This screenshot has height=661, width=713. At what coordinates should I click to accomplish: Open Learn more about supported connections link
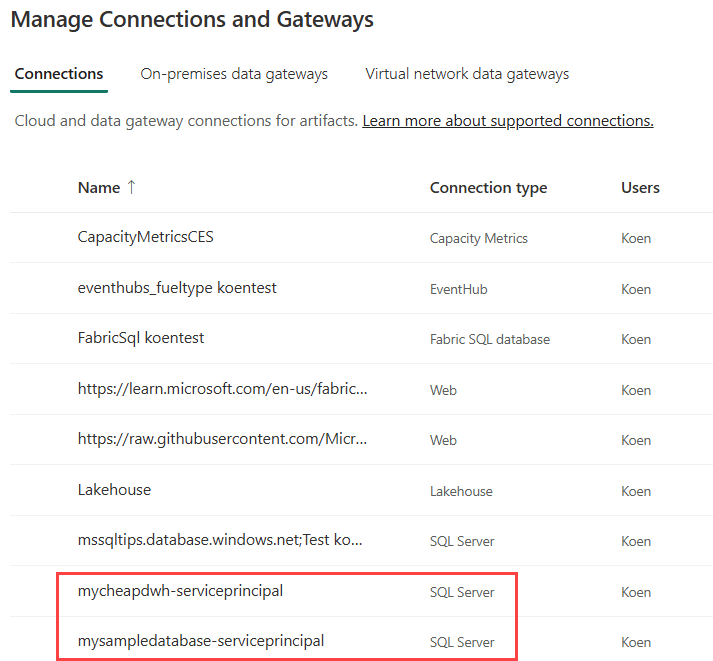pos(508,121)
